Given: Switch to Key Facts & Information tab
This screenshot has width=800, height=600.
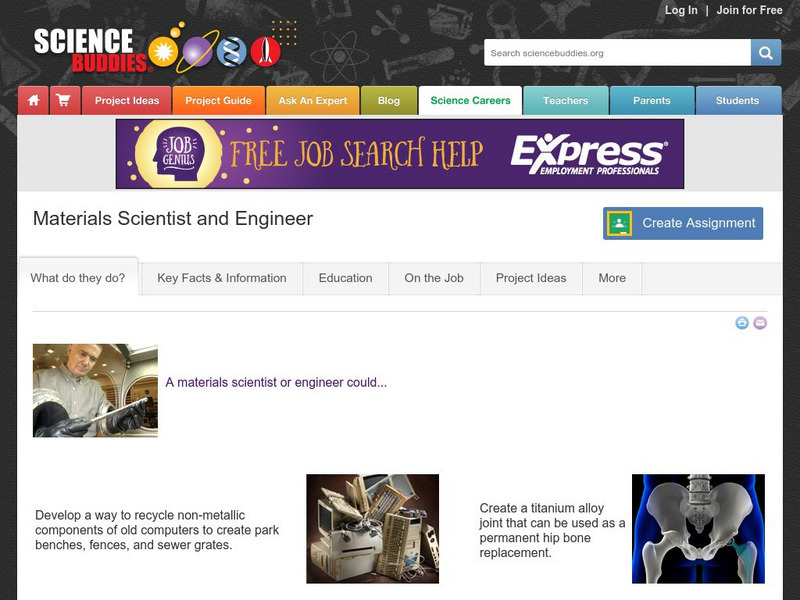Looking at the screenshot, I should click(221, 279).
